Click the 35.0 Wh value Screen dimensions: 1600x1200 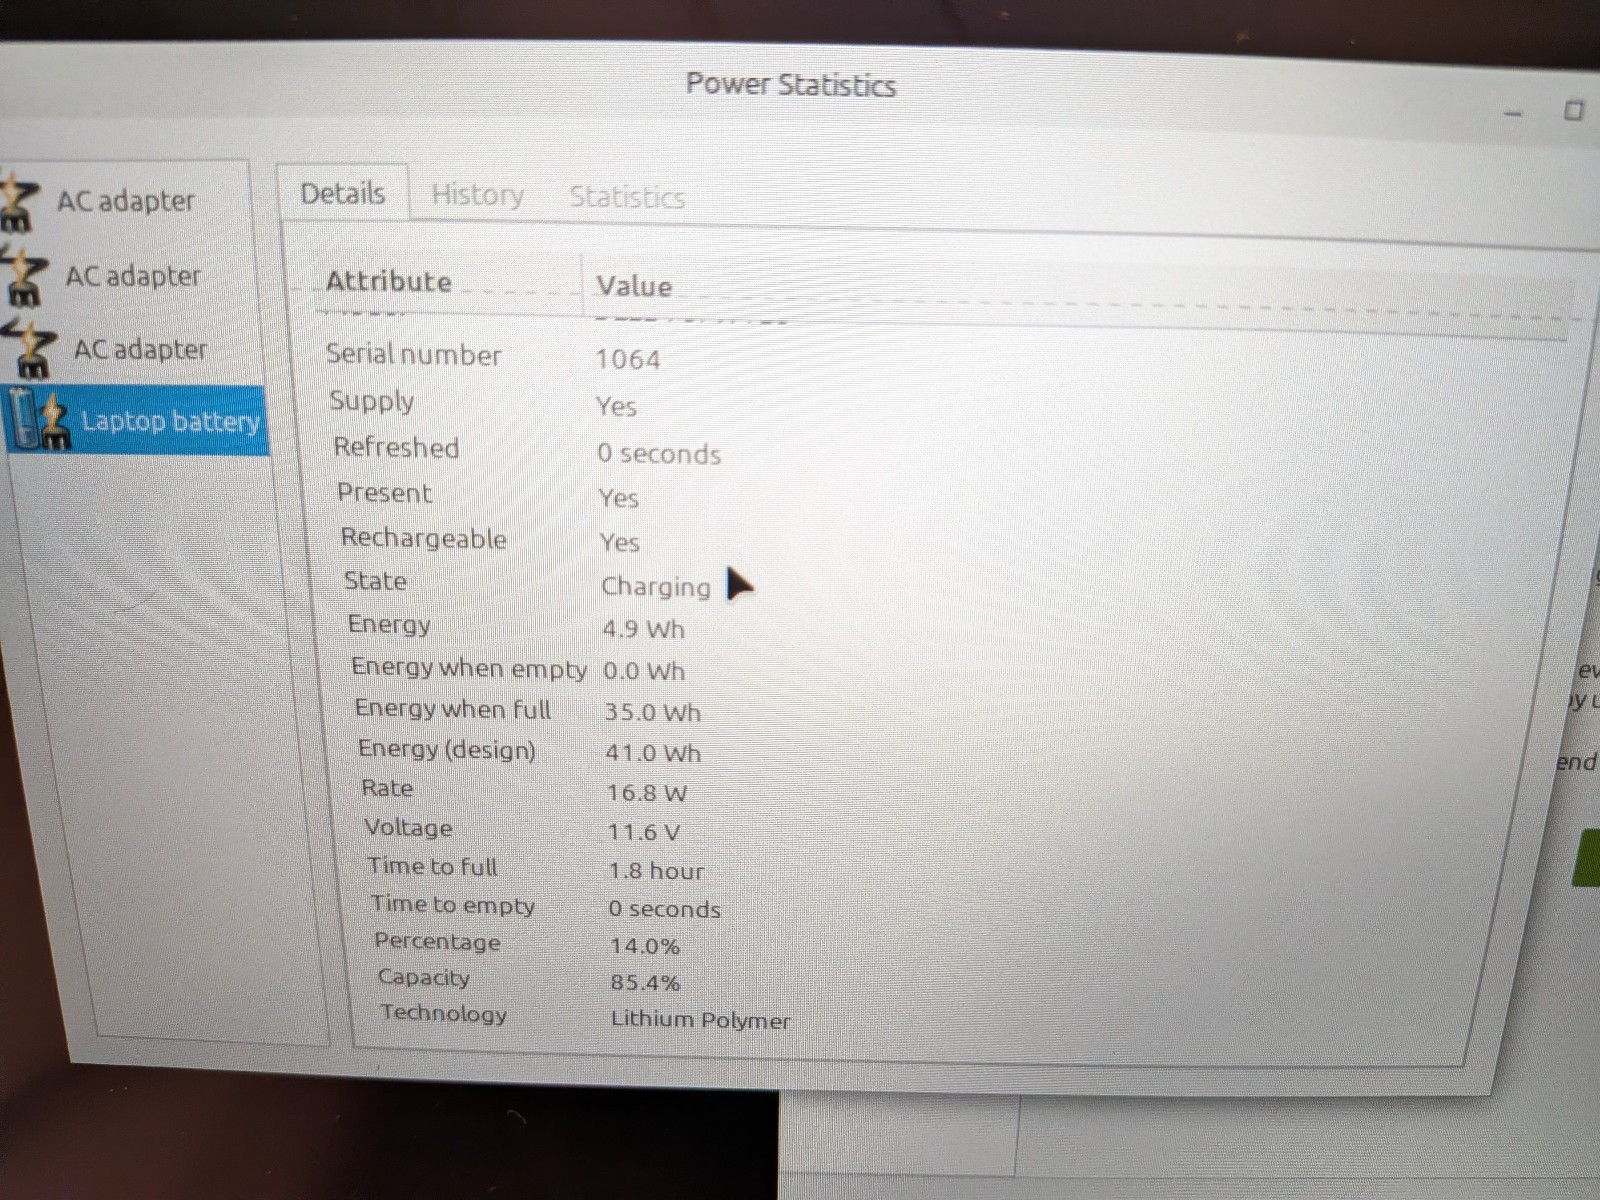pyautogui.click(x=653, y=712)
